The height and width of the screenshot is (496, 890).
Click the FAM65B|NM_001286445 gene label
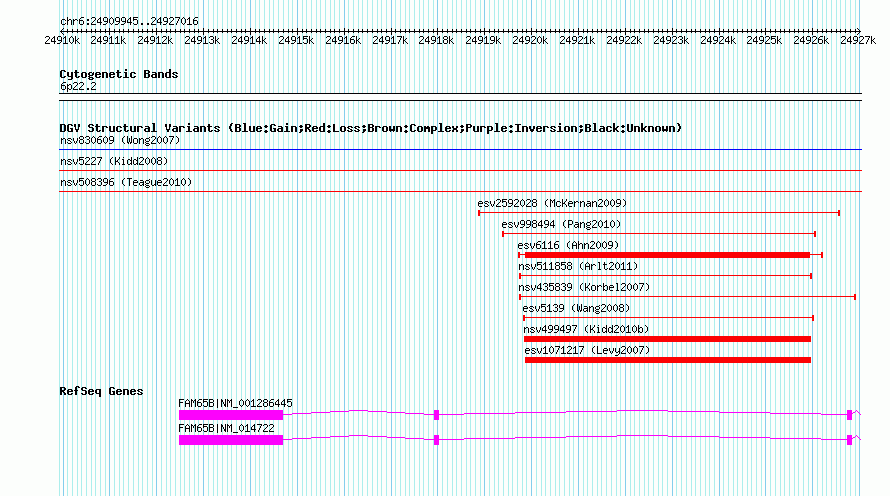click(x=235, y=403)
